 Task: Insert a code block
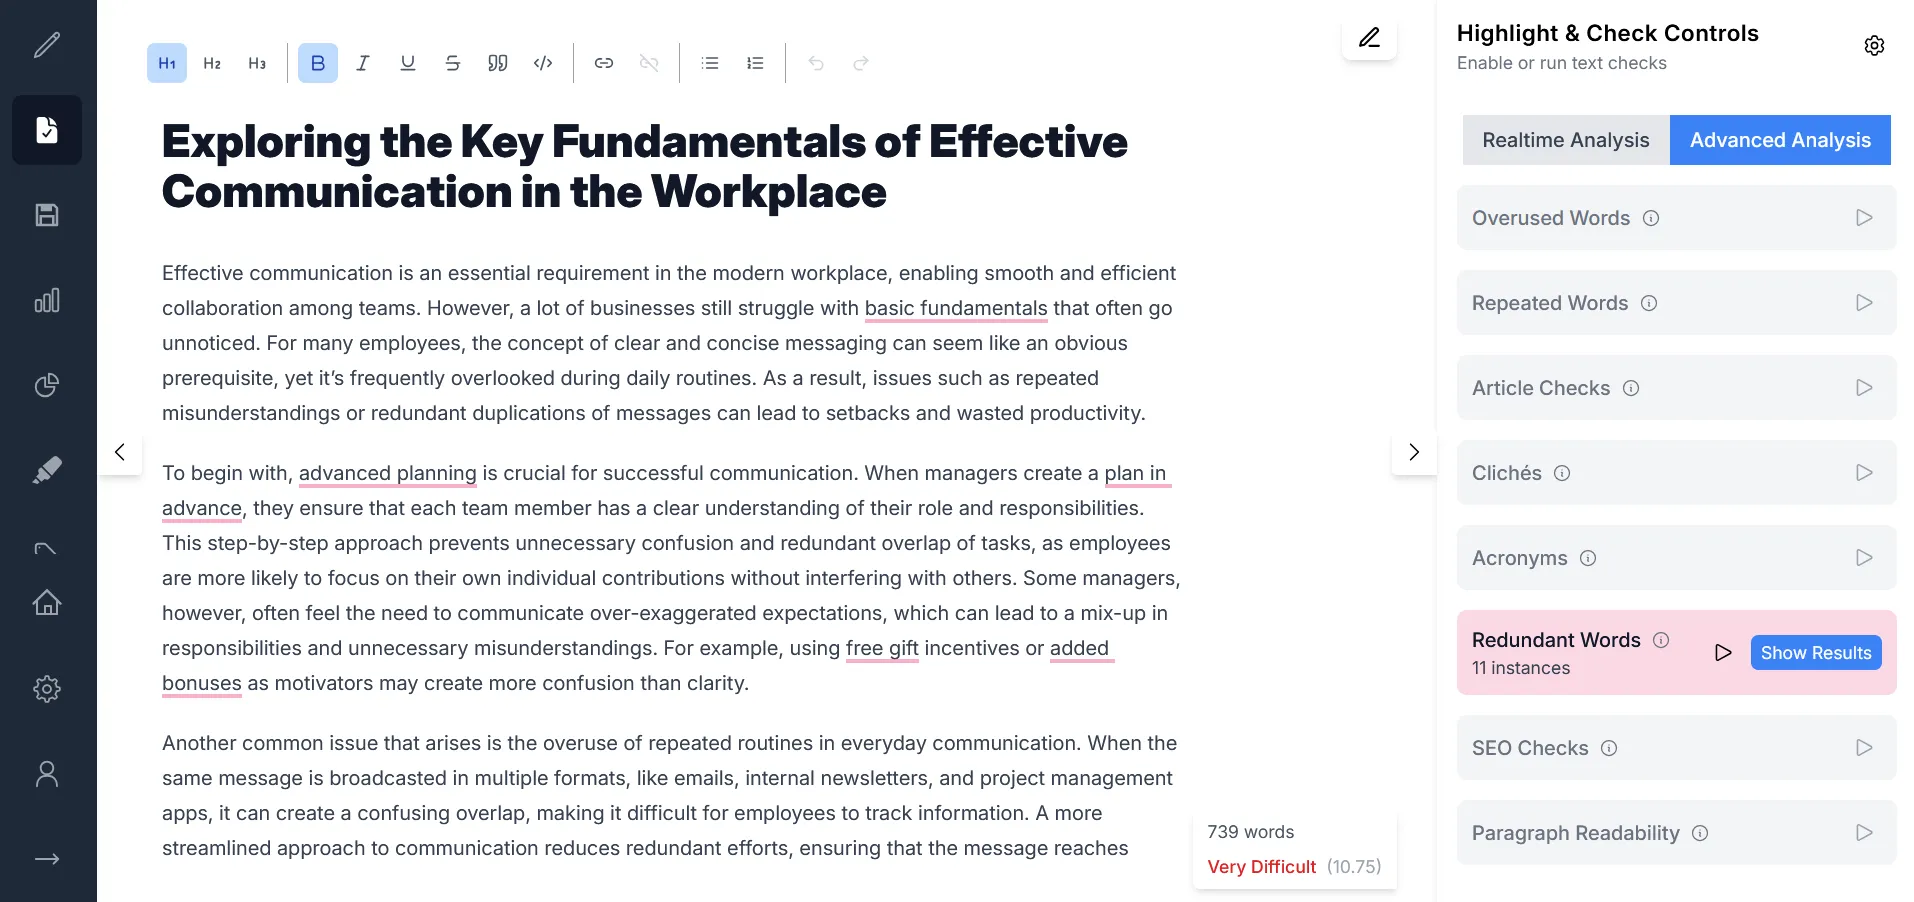543,63
